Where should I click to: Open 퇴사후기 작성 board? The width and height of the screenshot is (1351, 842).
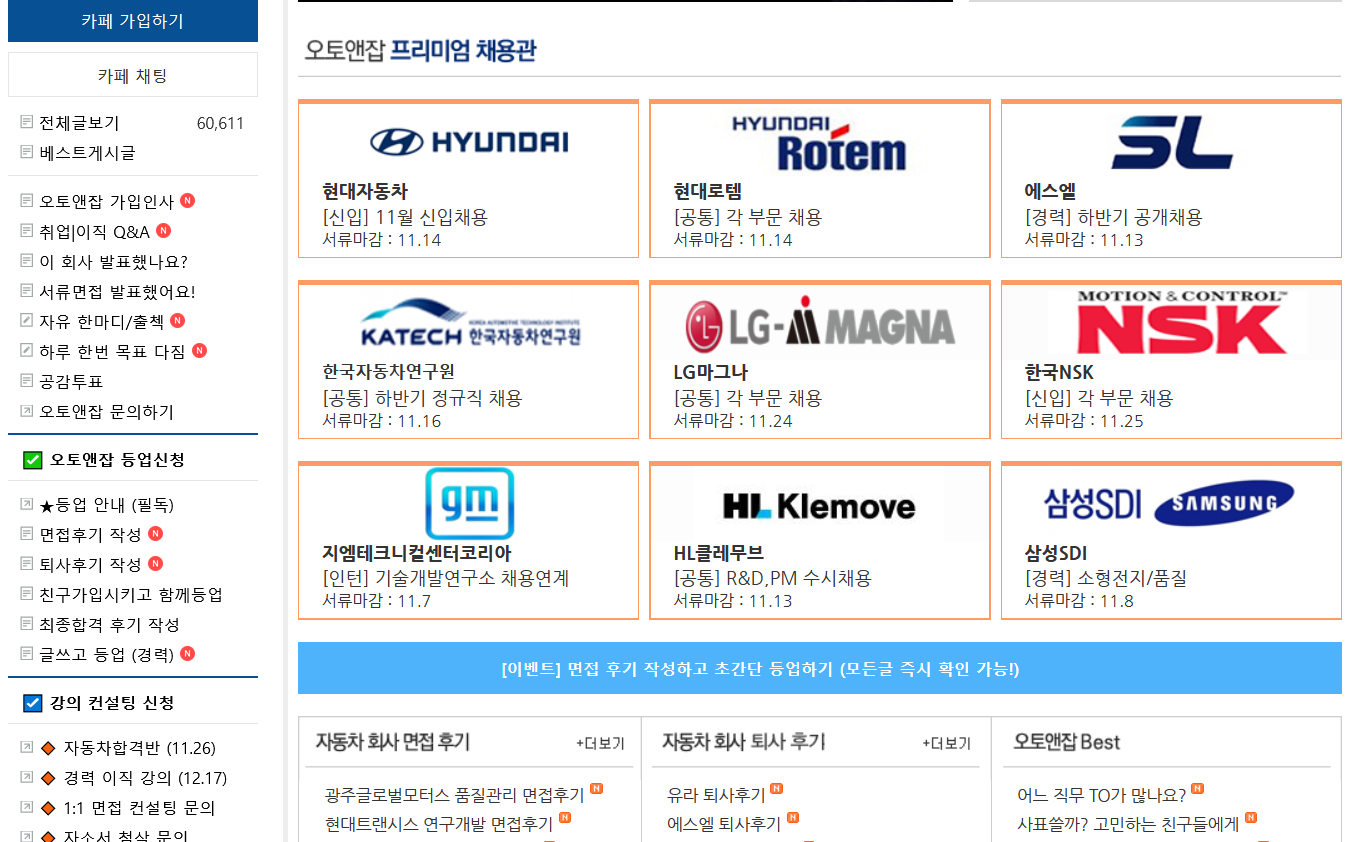[x=90, y=564]
